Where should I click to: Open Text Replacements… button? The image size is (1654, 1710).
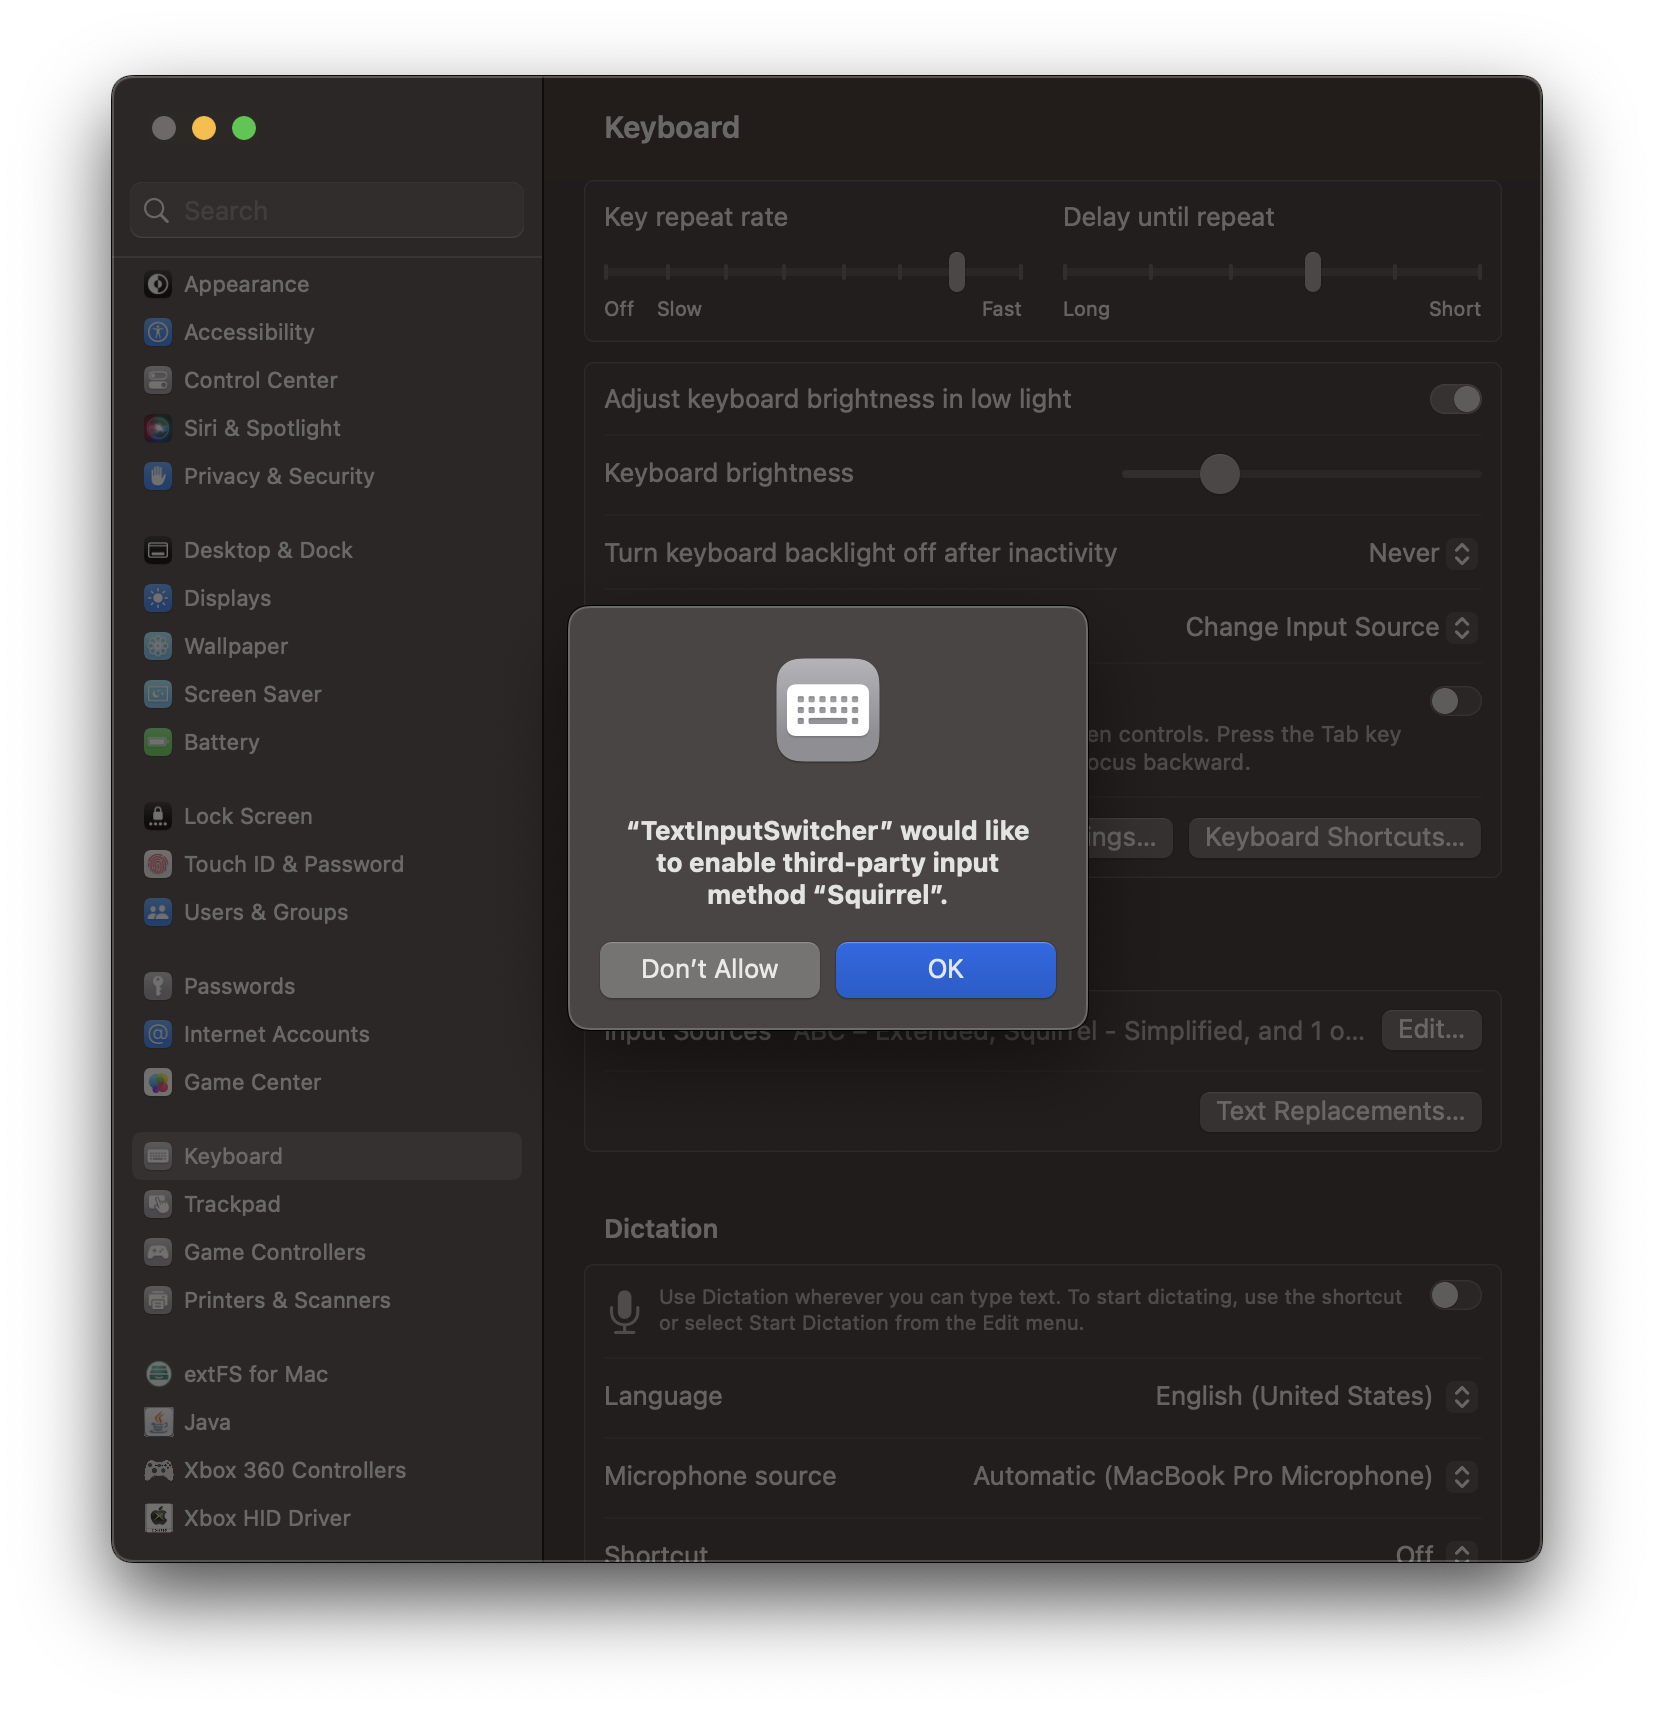pos(1341,1112)
